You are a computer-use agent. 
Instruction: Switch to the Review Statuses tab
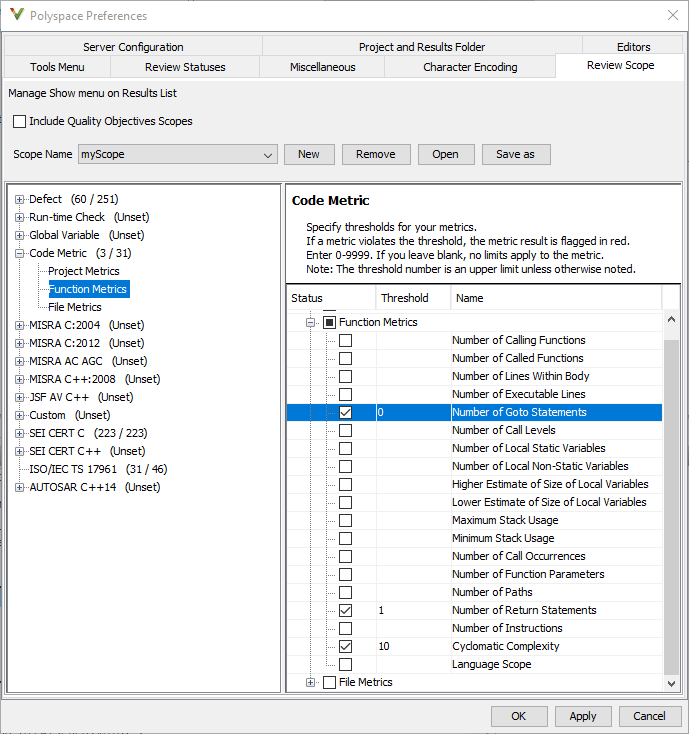point(185,67)
